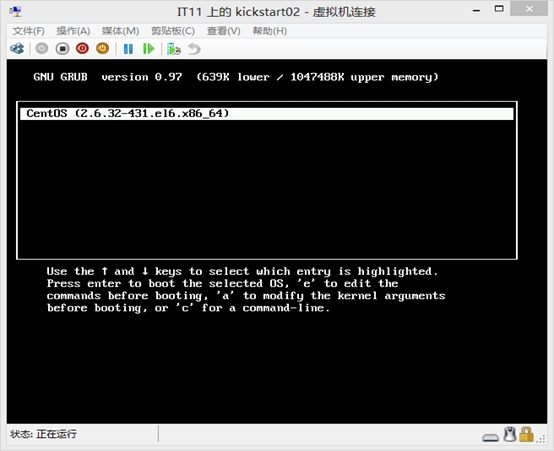Create a checkpoint using the snapshot icon

point(174,49)
